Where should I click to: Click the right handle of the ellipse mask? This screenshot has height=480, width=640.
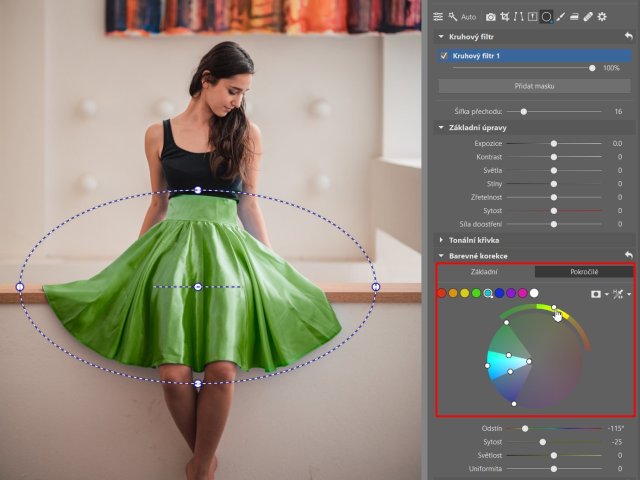pos(376,287)
